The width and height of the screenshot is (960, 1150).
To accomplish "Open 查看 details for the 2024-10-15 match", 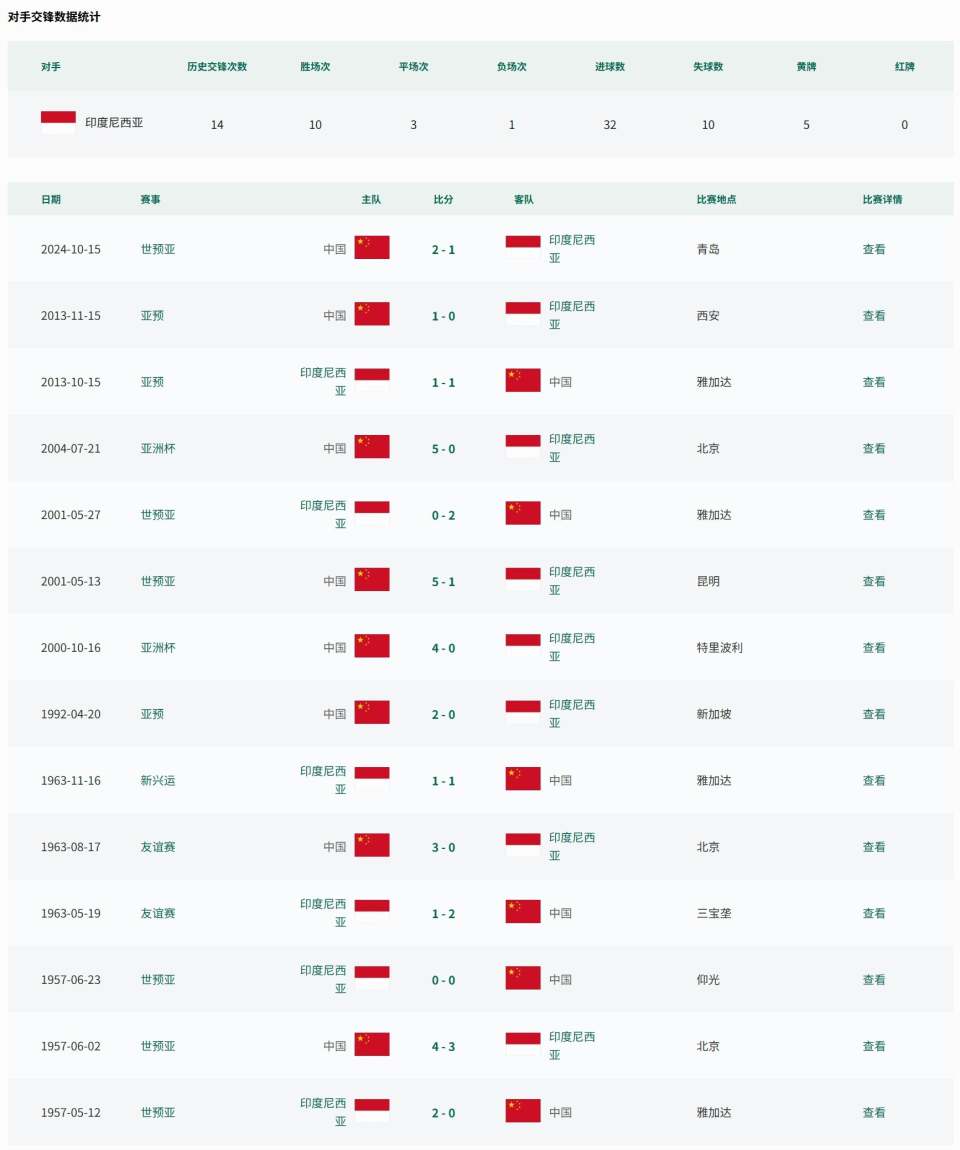I will coord(874,249).
